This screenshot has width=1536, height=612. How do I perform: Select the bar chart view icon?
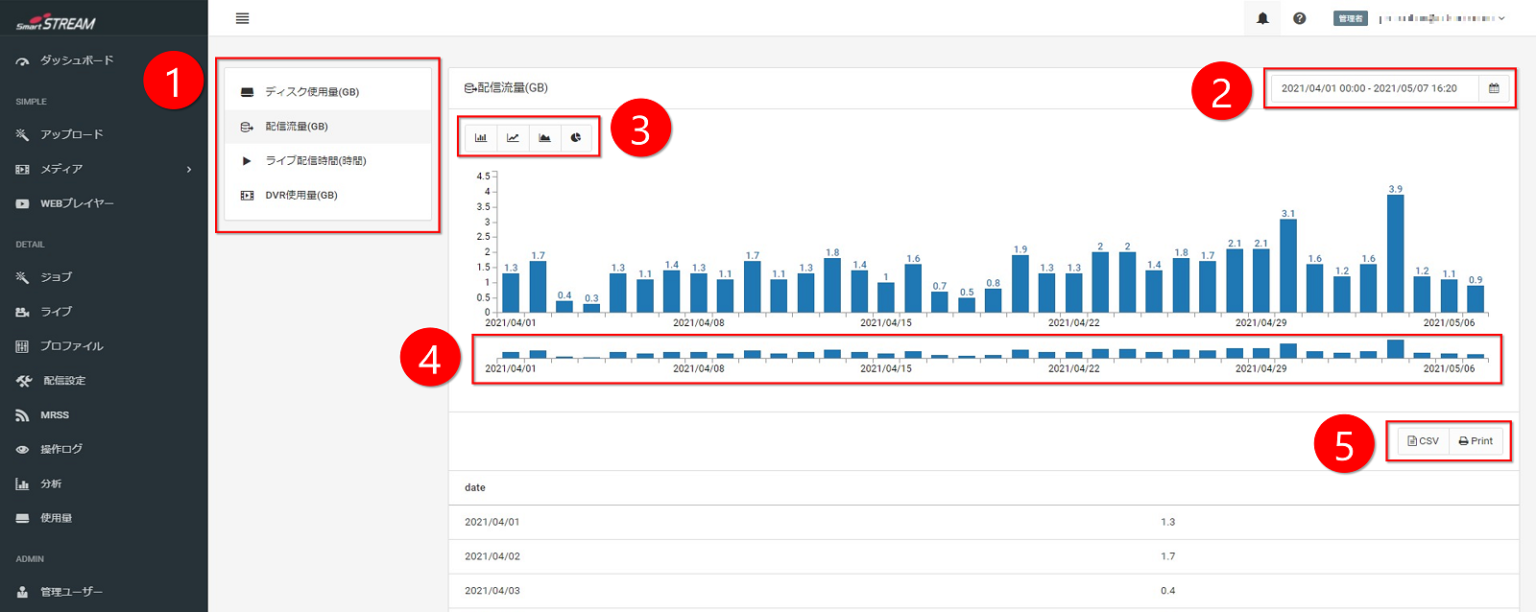click(481, 137)
